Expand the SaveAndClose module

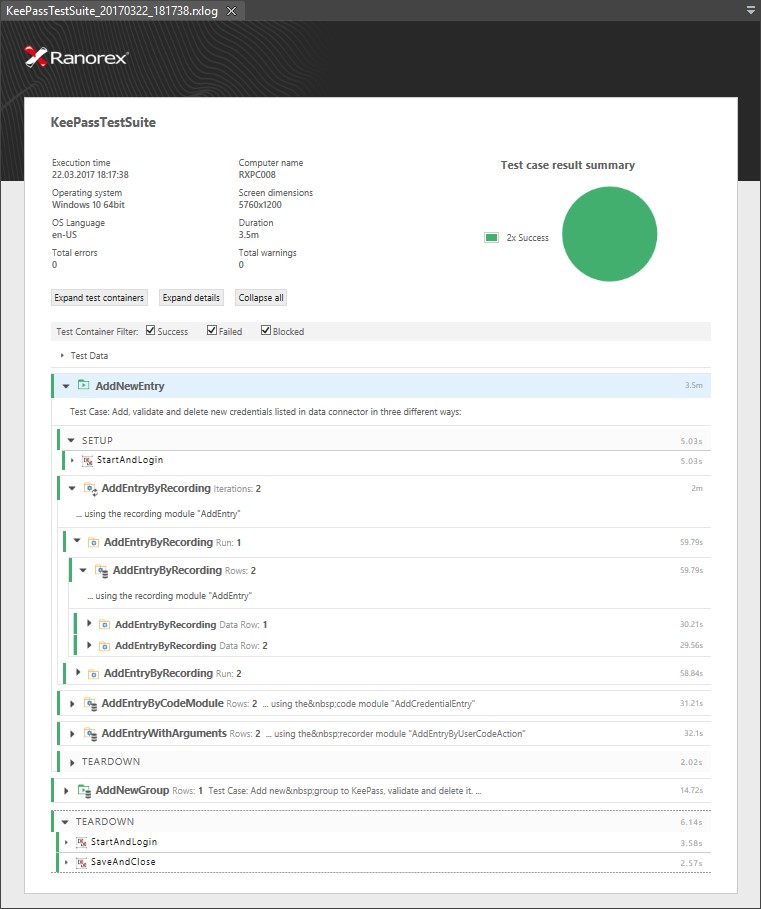[x=67, y=863]
